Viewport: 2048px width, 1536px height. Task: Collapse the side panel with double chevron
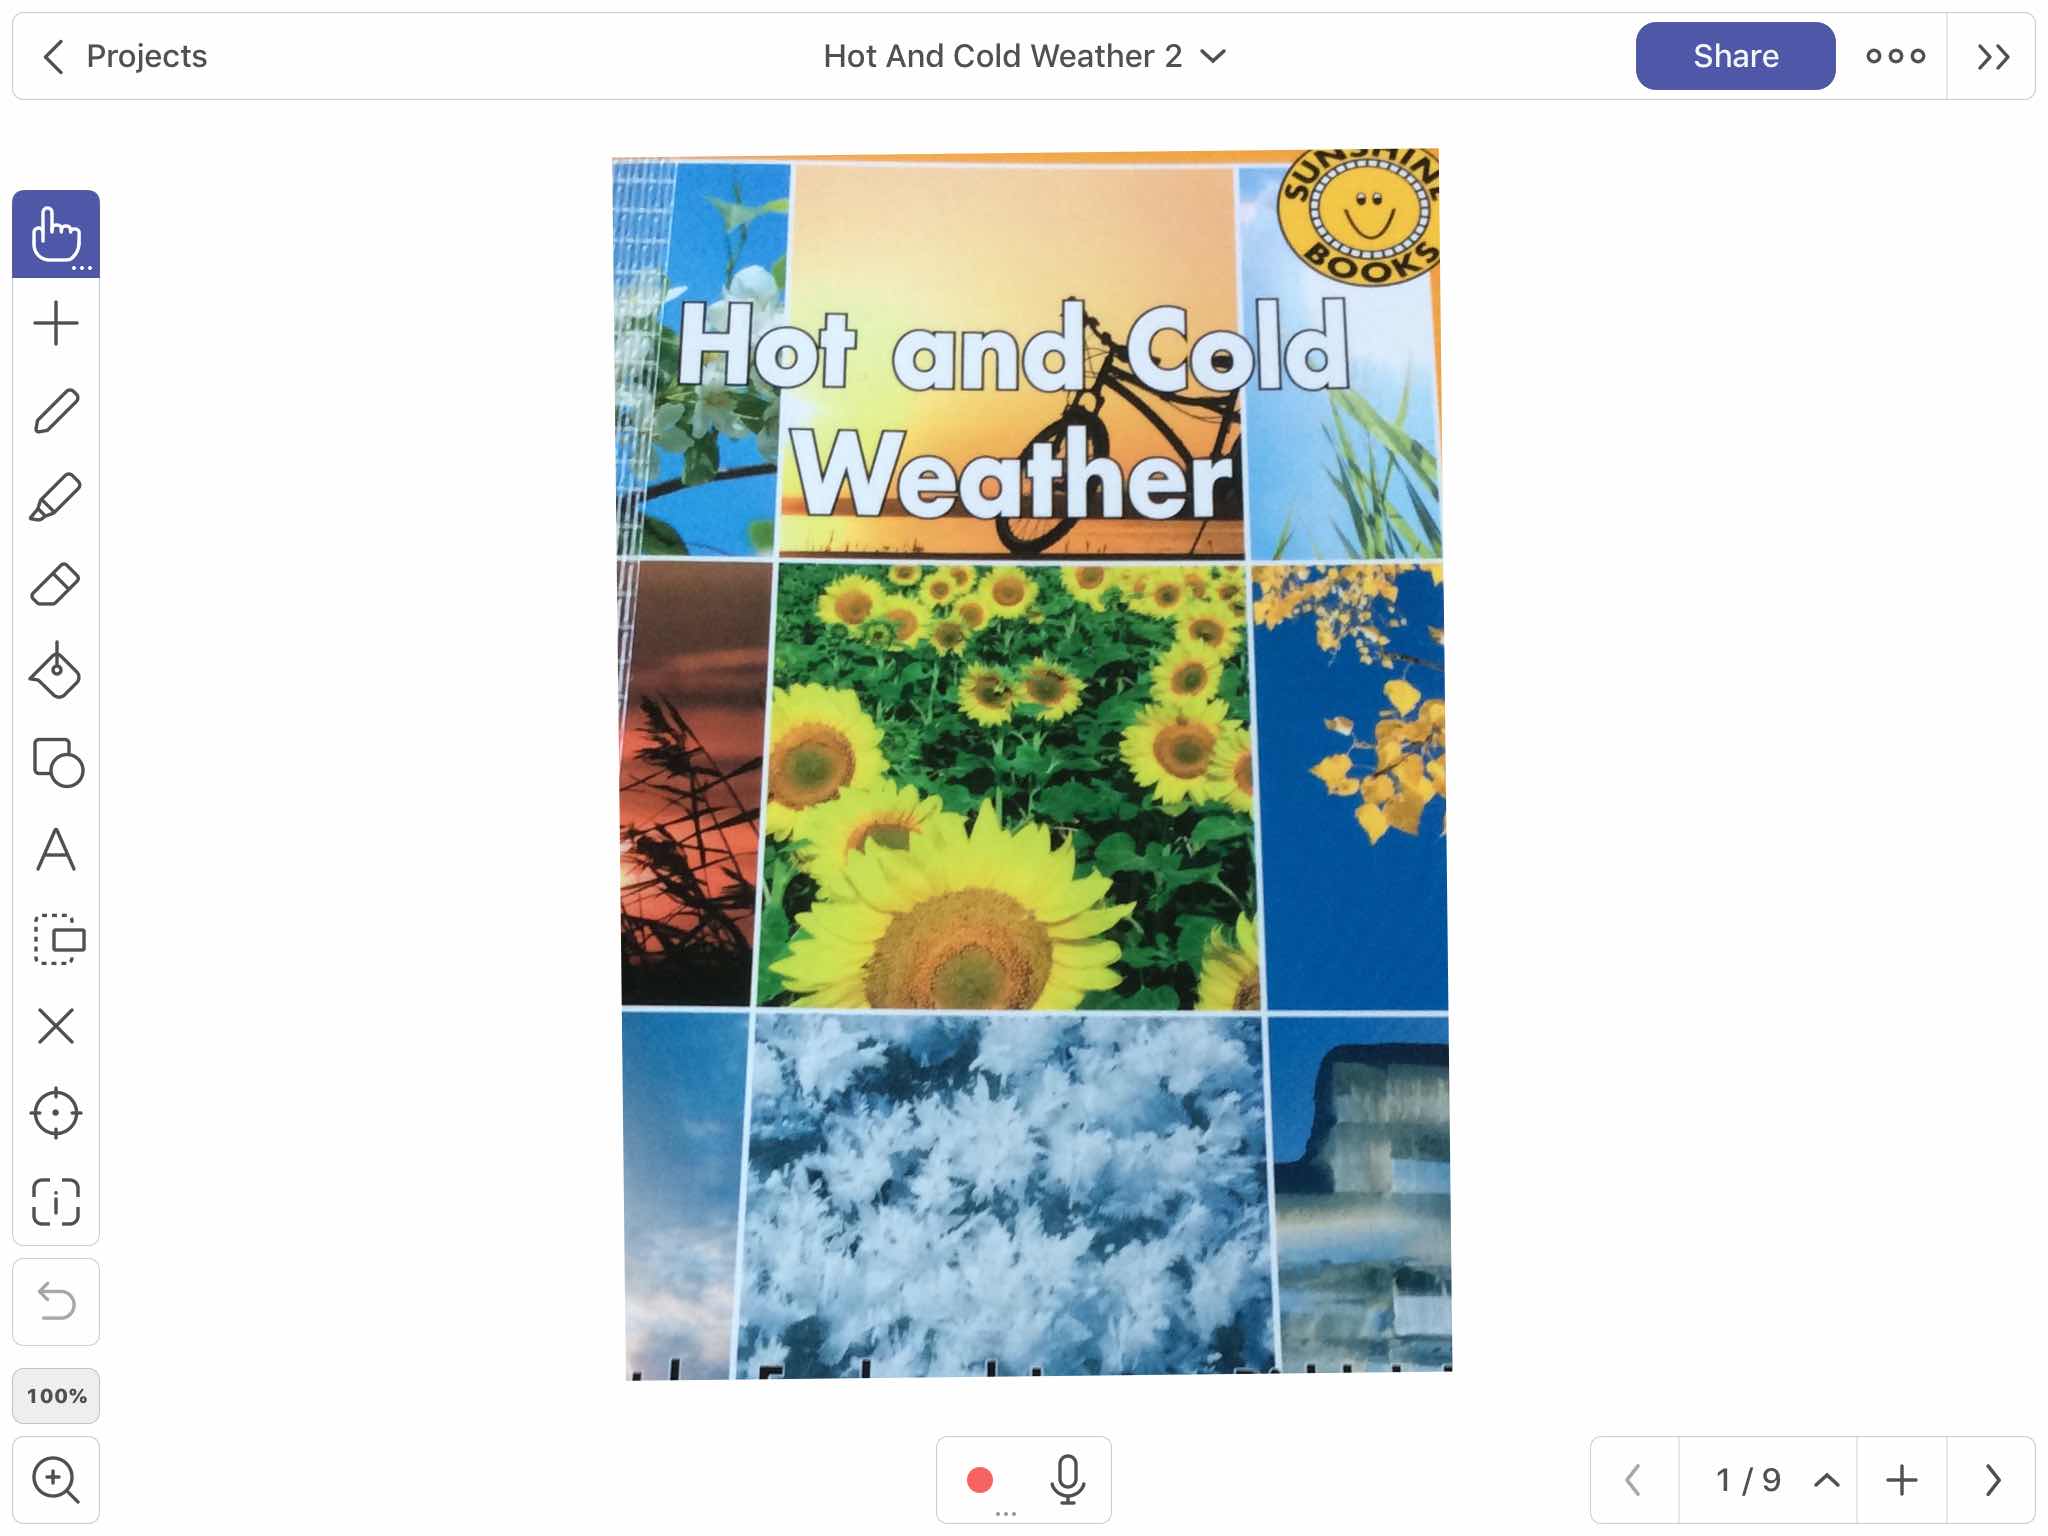(1993, 56)
